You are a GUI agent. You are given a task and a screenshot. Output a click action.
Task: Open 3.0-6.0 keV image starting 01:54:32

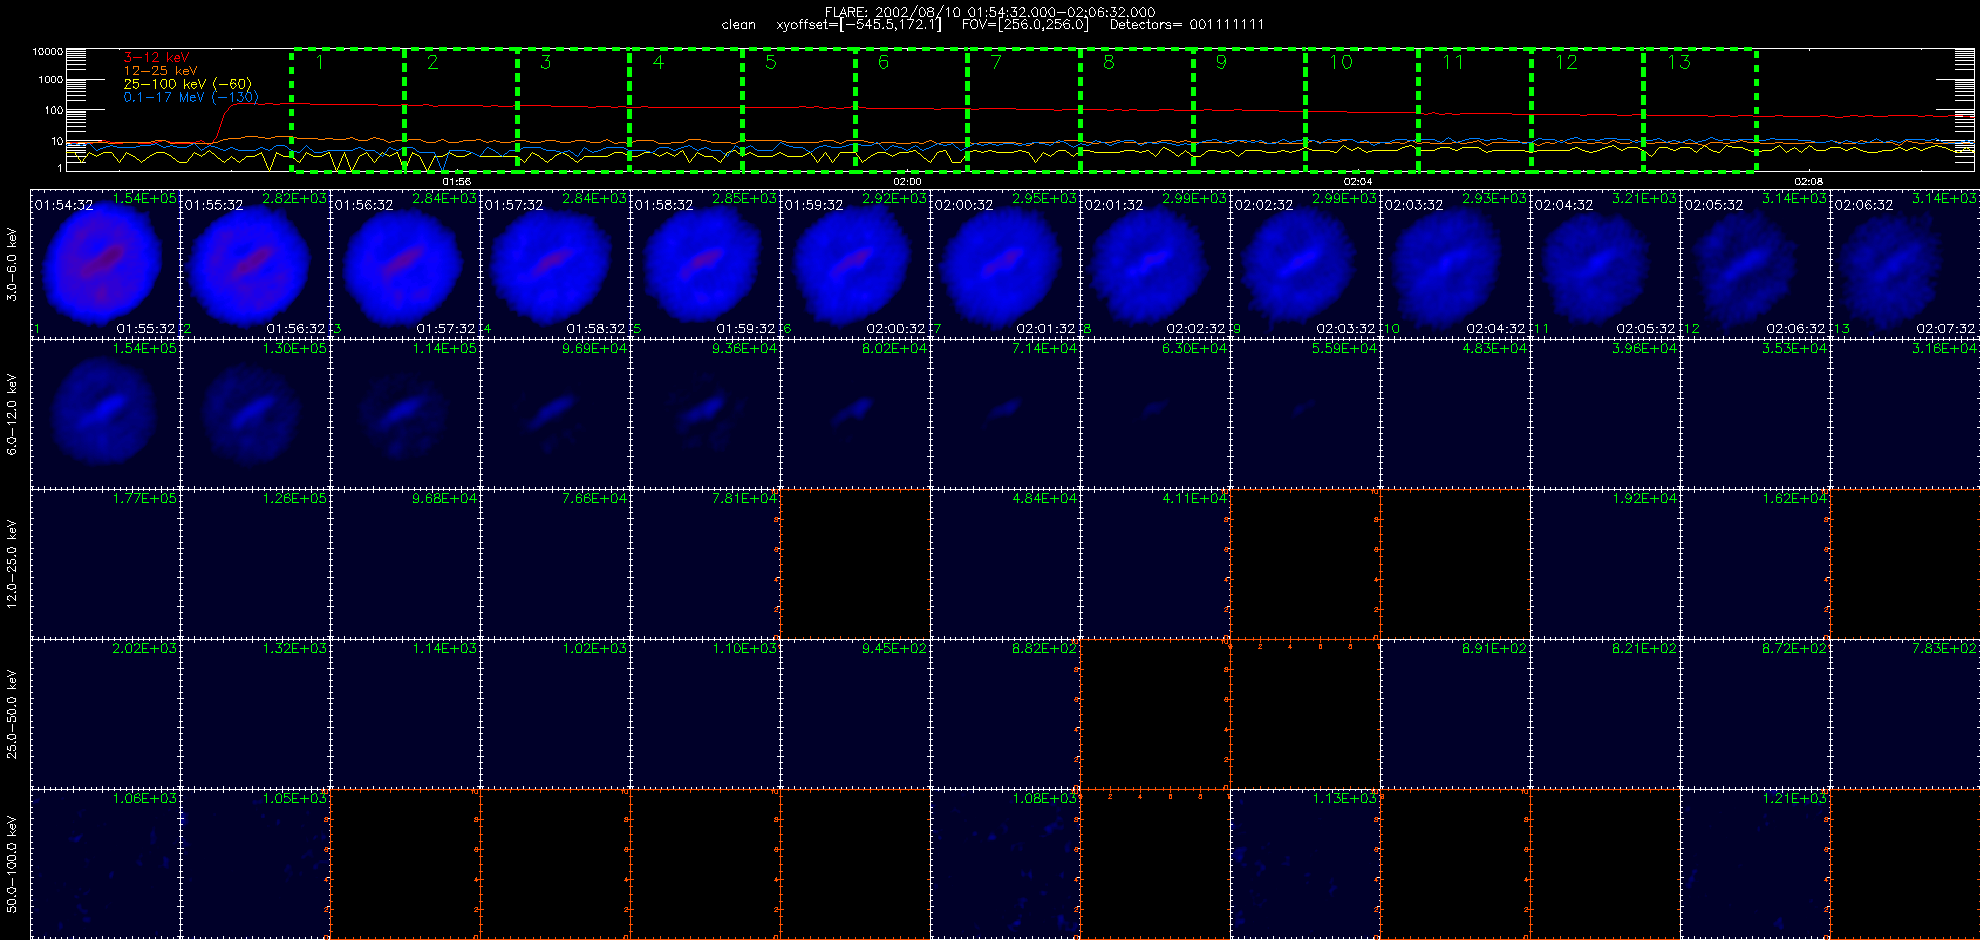pos(105,264)
